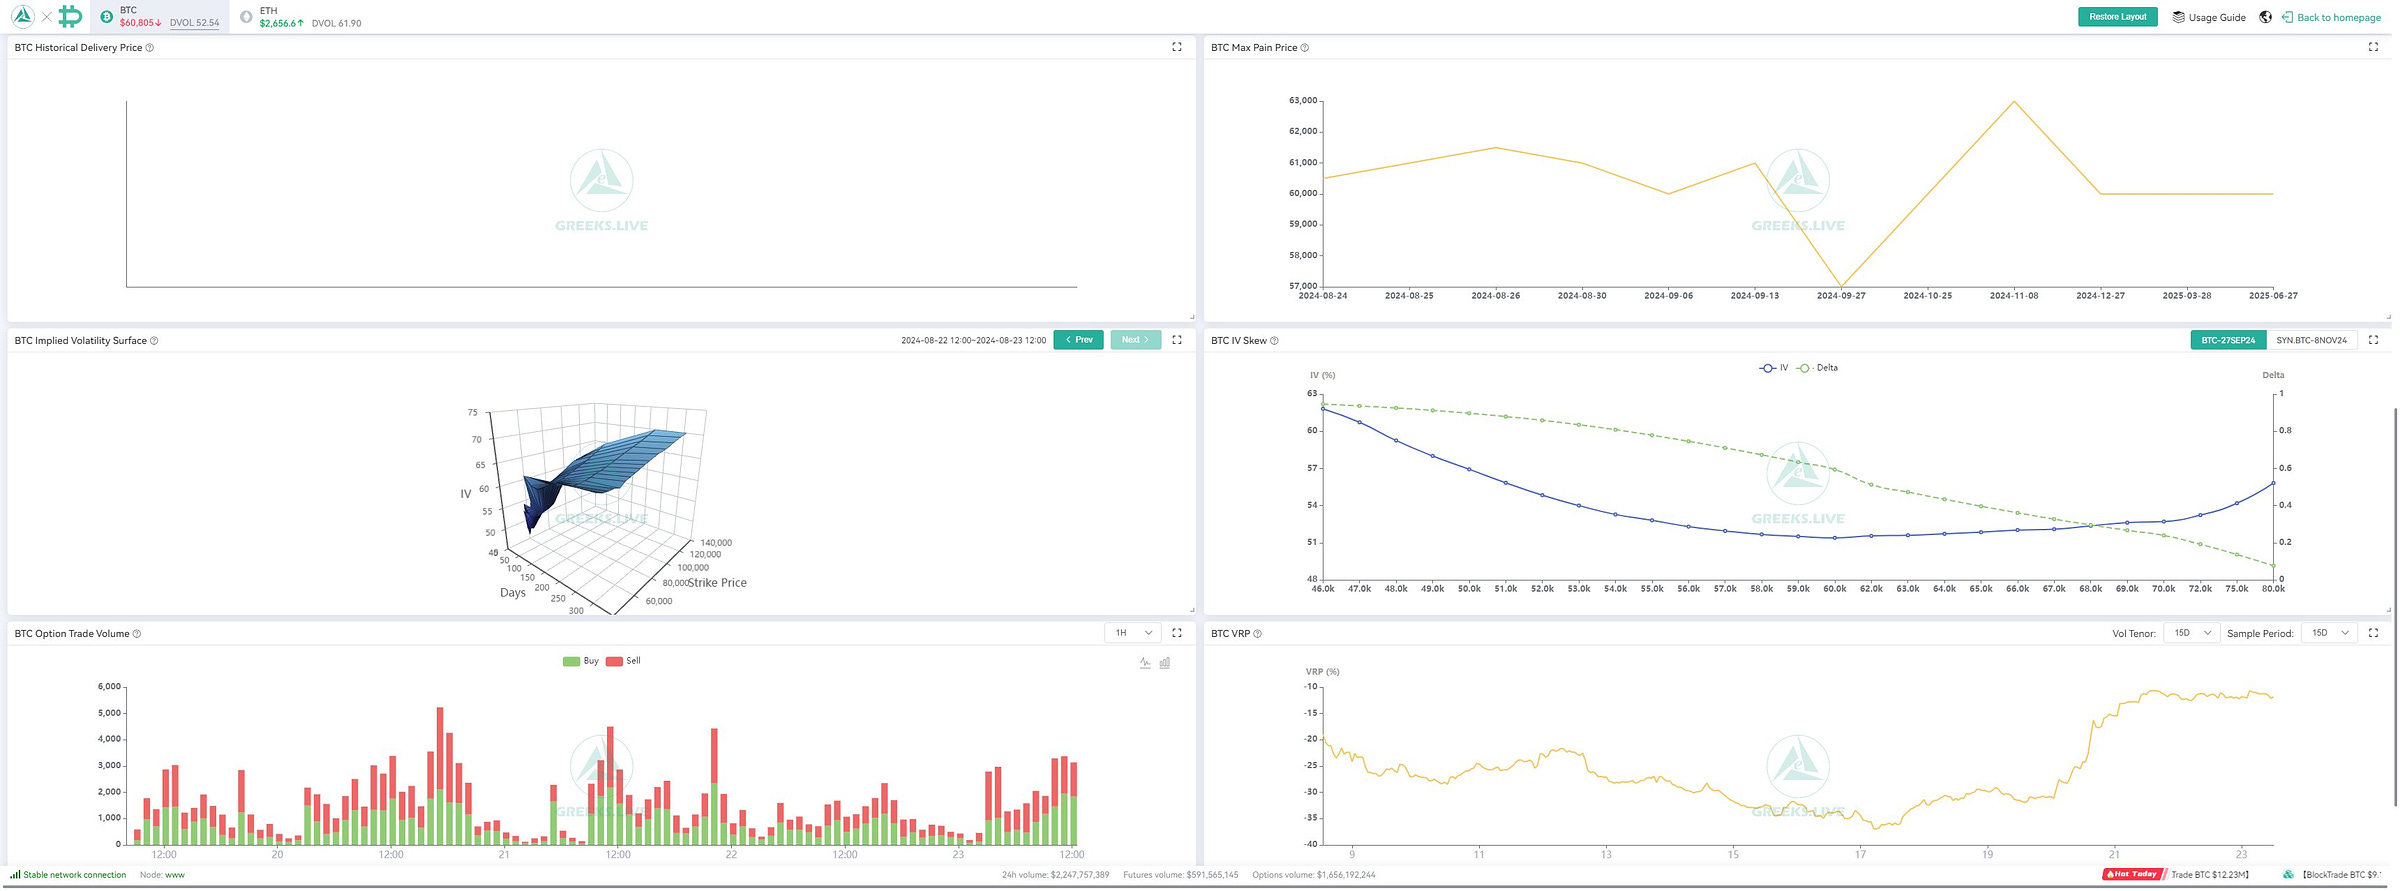Select the BTC ticker tab

pos(160,17)
